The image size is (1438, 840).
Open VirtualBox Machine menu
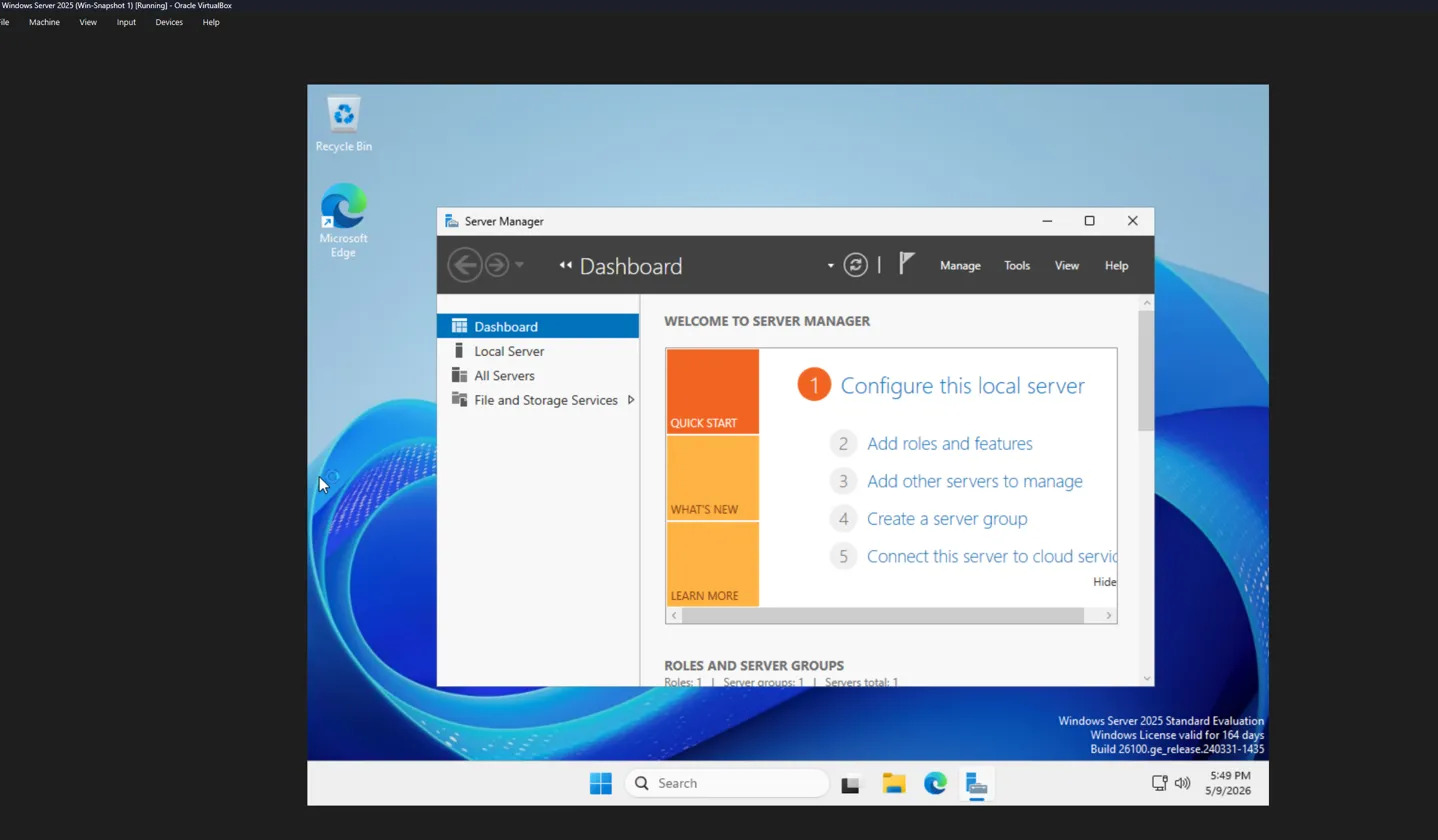[x=44, y=22]
